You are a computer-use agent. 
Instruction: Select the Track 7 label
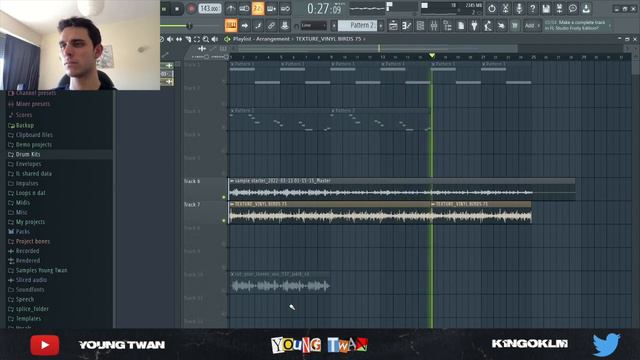pyautogui.click(x=192, y=204)
